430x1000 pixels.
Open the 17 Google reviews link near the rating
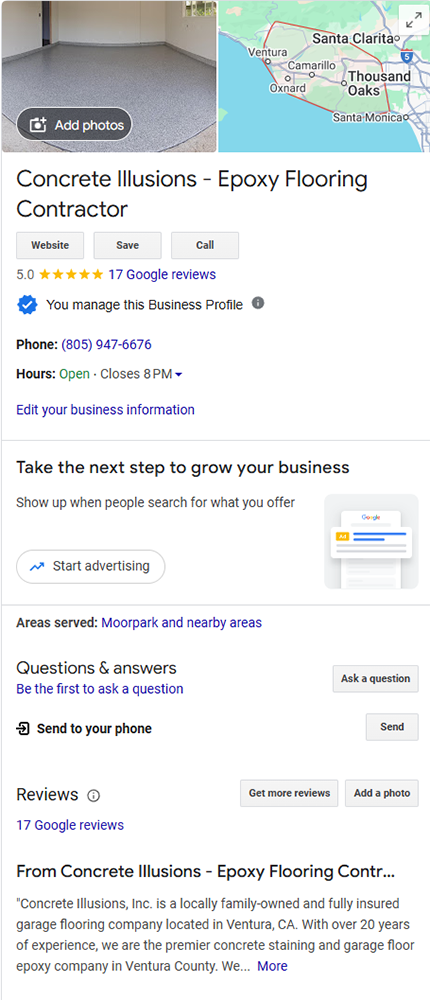click(x=162, y=275)
